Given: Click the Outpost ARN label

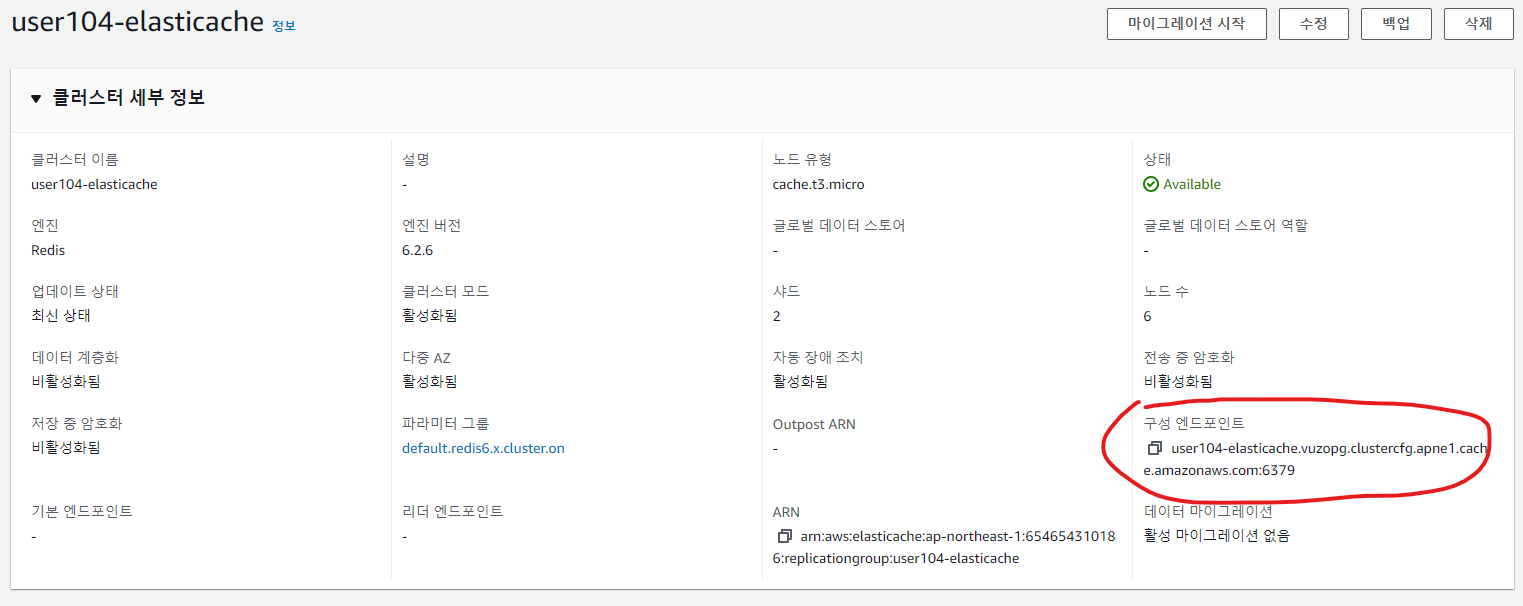Looking at the screenshot, I should click(x=814, y=424).
